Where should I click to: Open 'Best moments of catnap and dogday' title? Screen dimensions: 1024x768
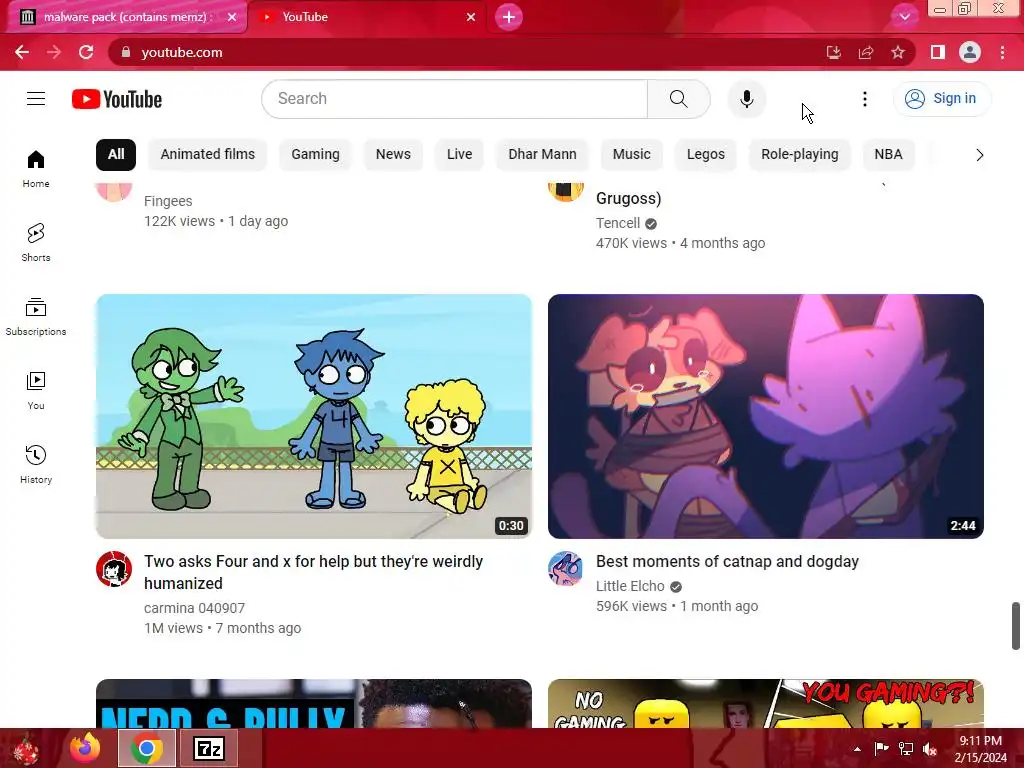pos(727,562)
